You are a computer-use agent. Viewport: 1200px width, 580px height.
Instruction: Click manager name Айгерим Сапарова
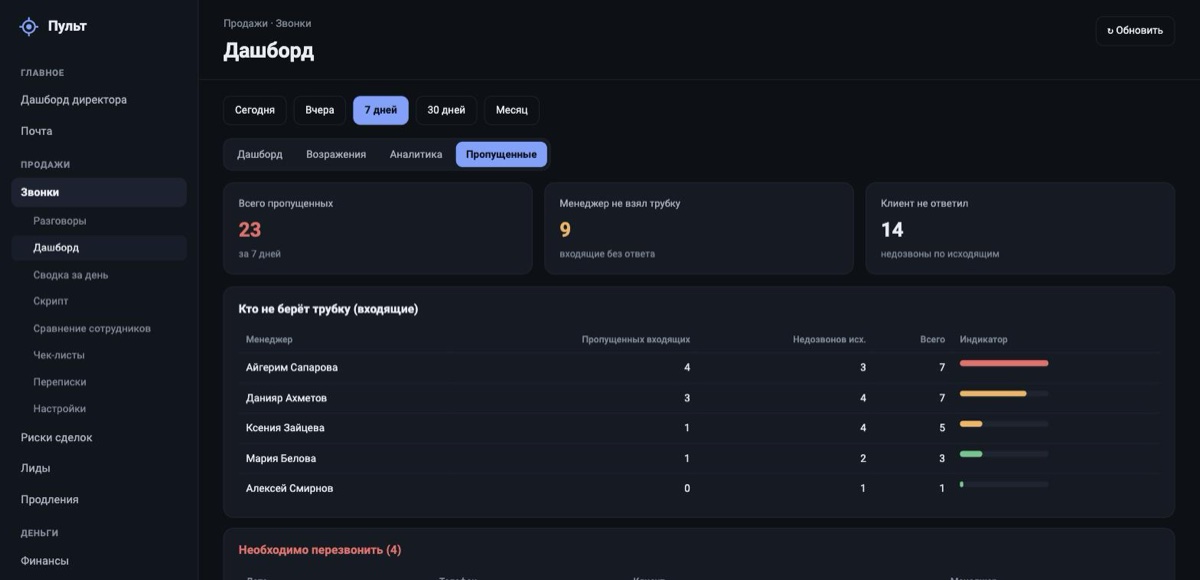[292, 367]
